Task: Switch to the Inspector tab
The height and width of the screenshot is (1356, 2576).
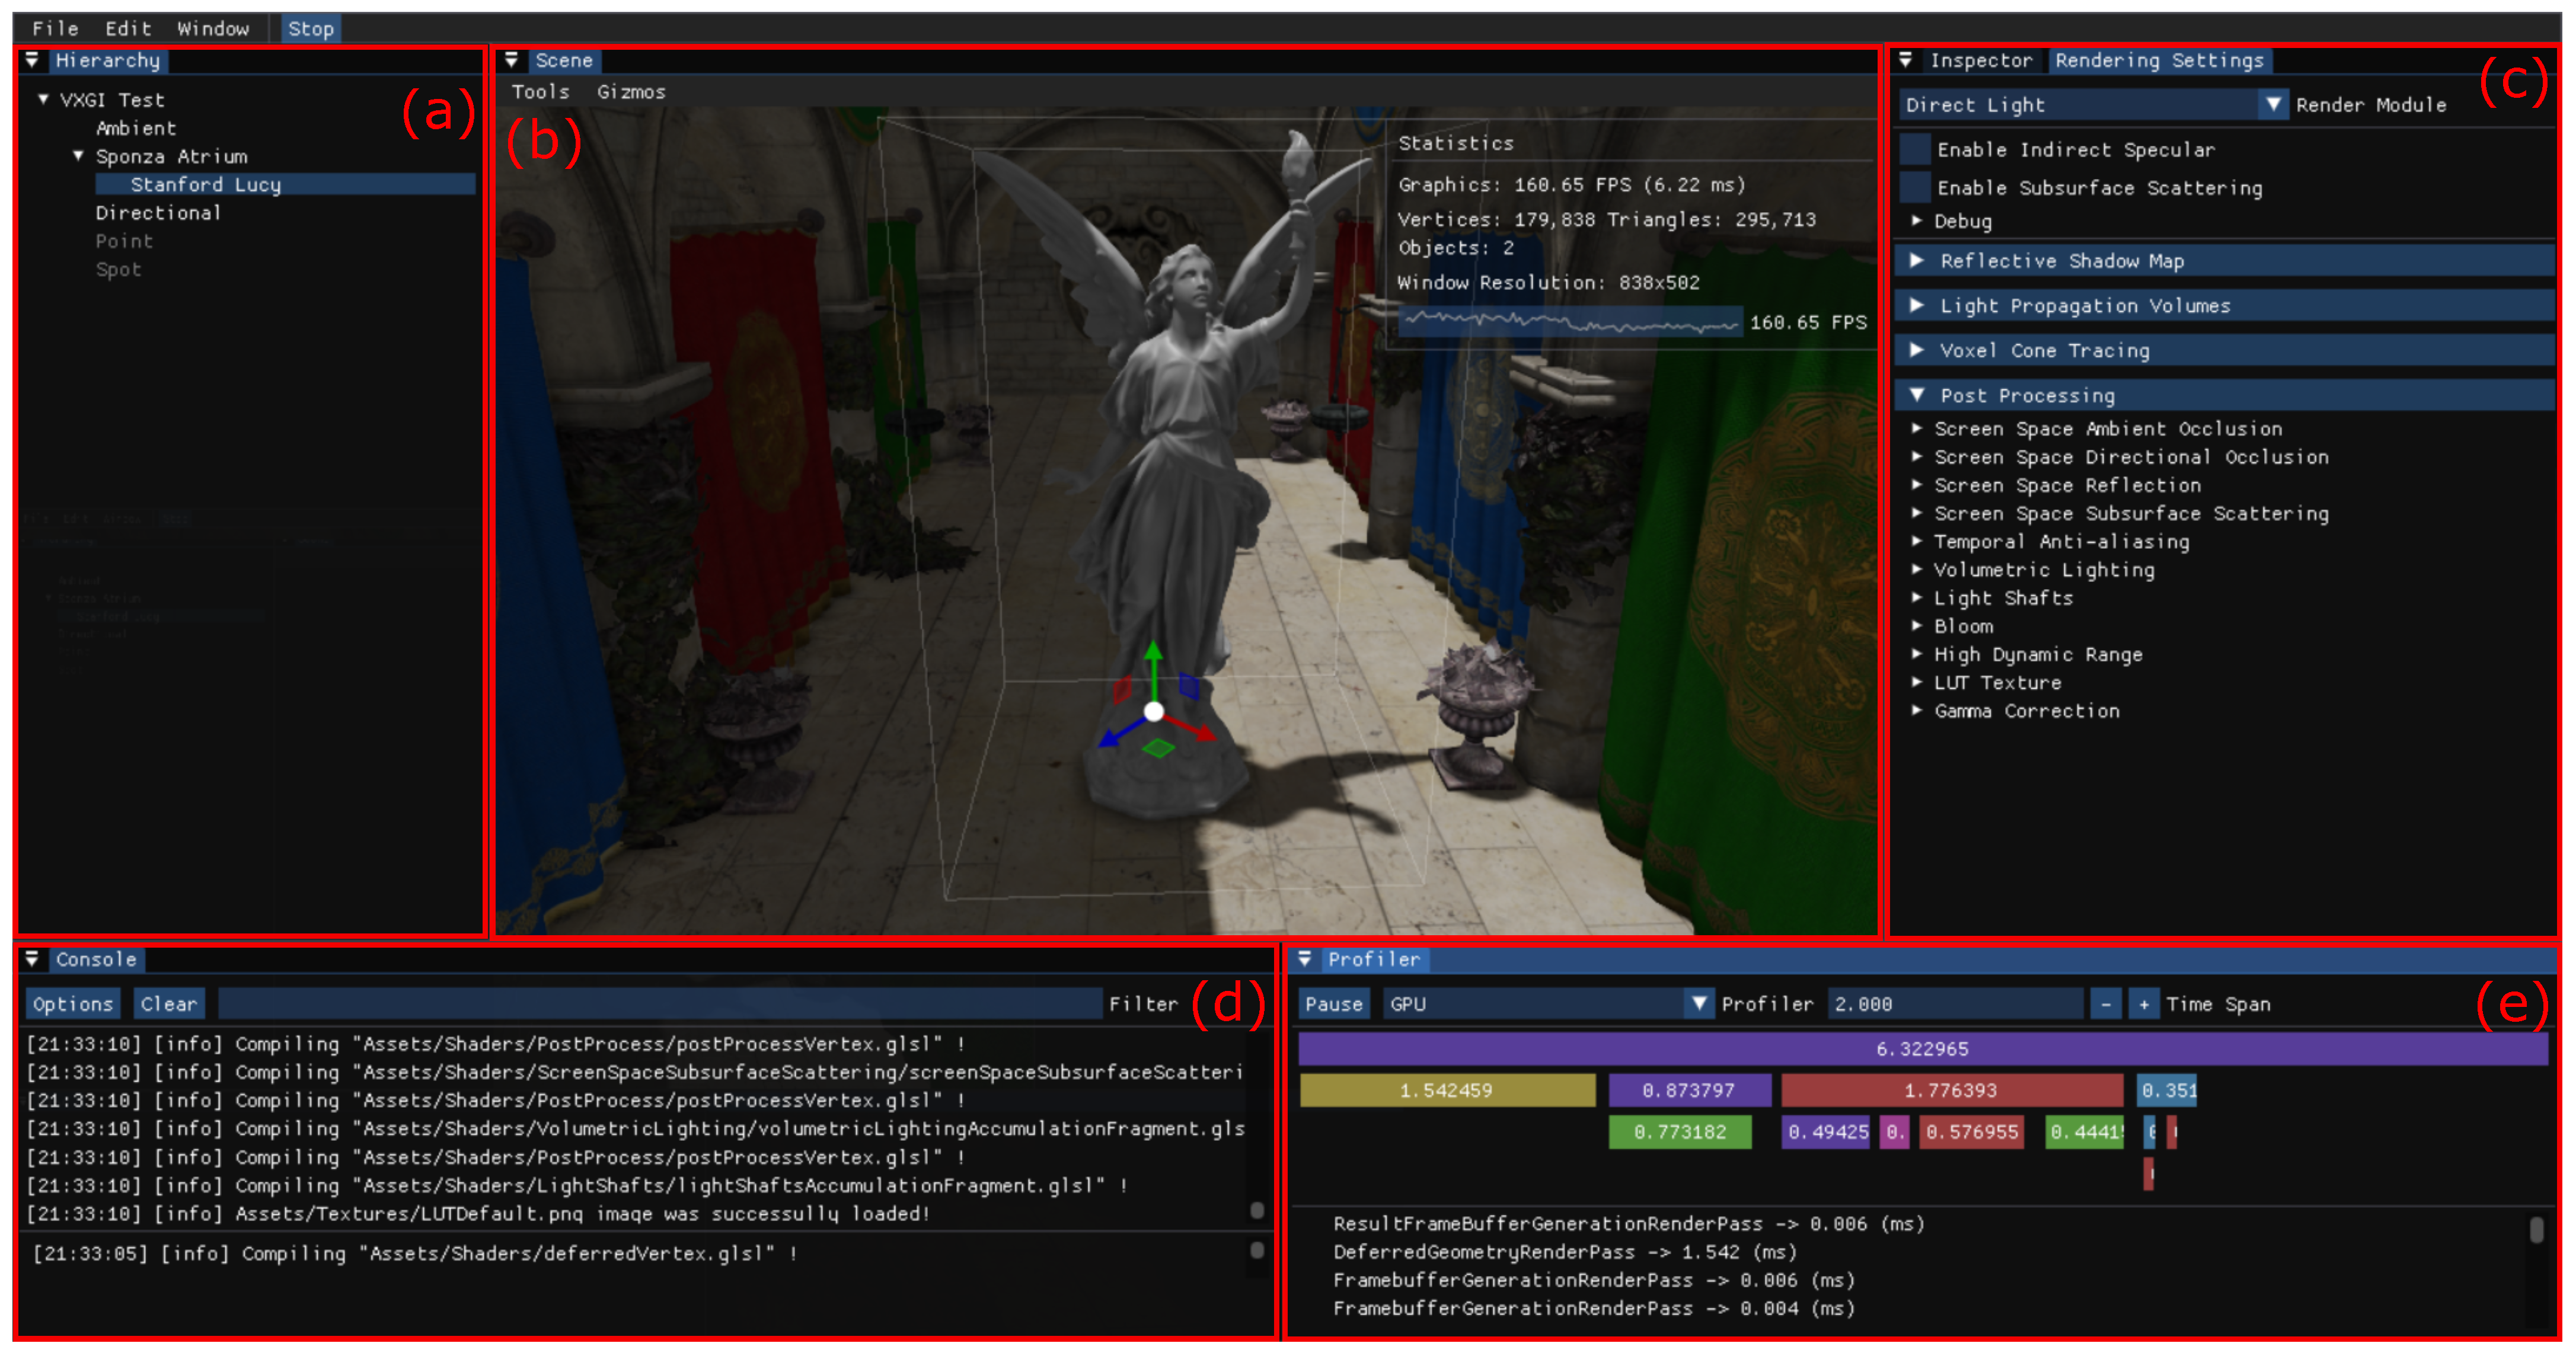Action: [1981, 60]
